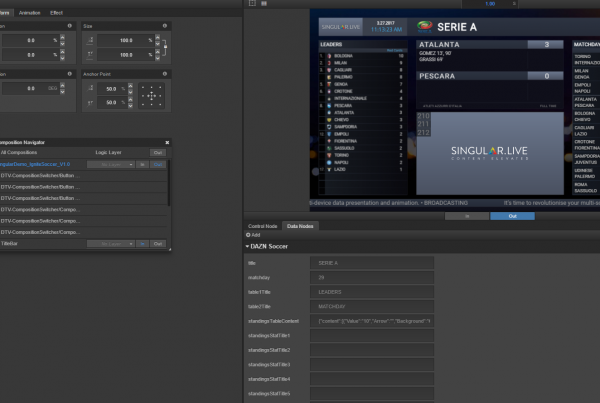This screenshot has width=600, height=403.
Task: Click the Add button in Data Nodes
Action: (253, 235)
